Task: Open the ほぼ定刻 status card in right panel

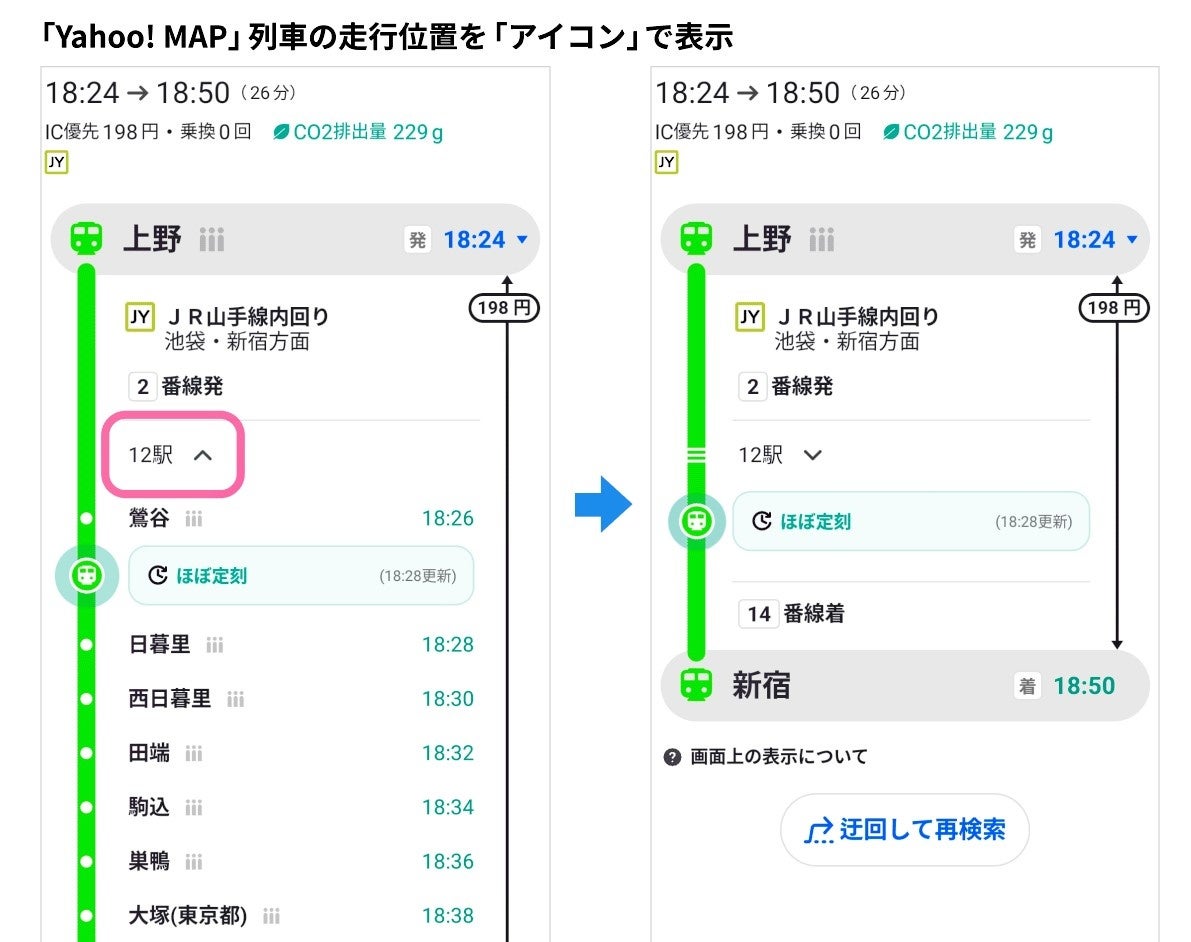Action: point(911,521)
